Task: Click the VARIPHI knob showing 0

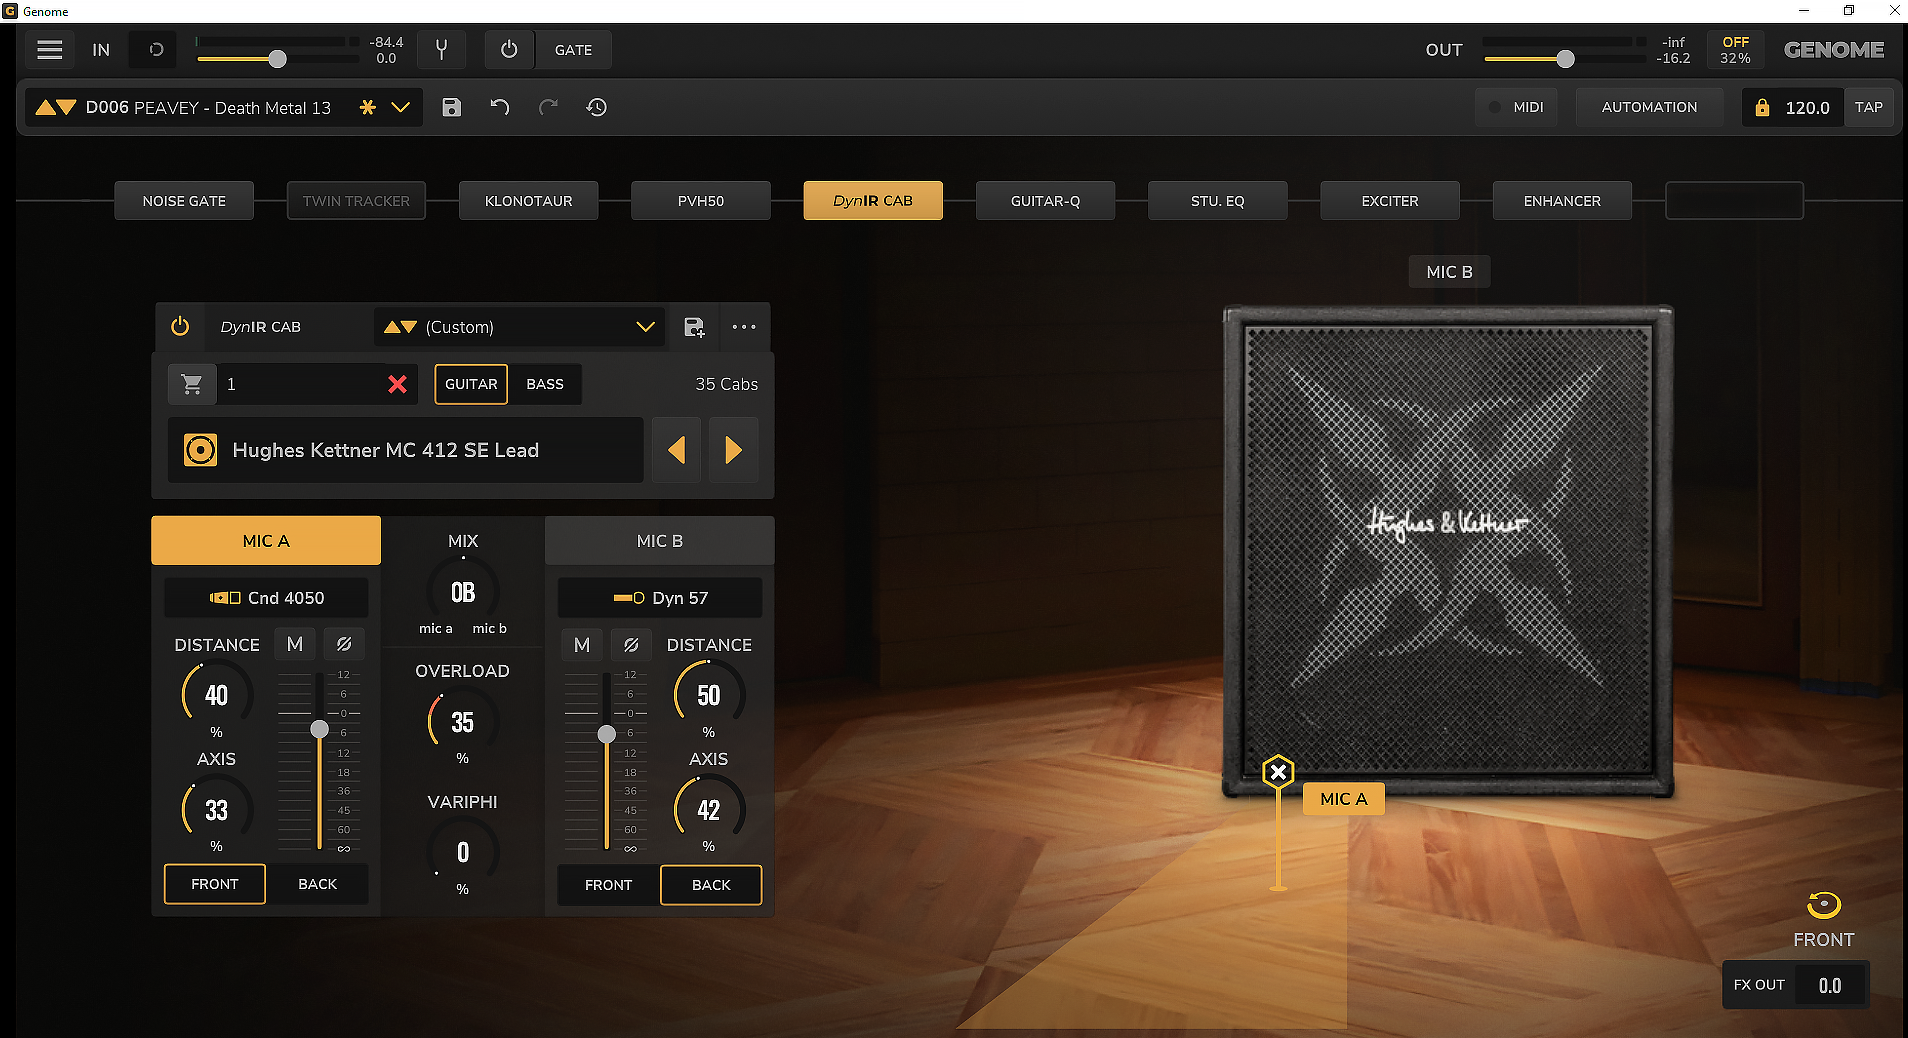Action: 463,852
